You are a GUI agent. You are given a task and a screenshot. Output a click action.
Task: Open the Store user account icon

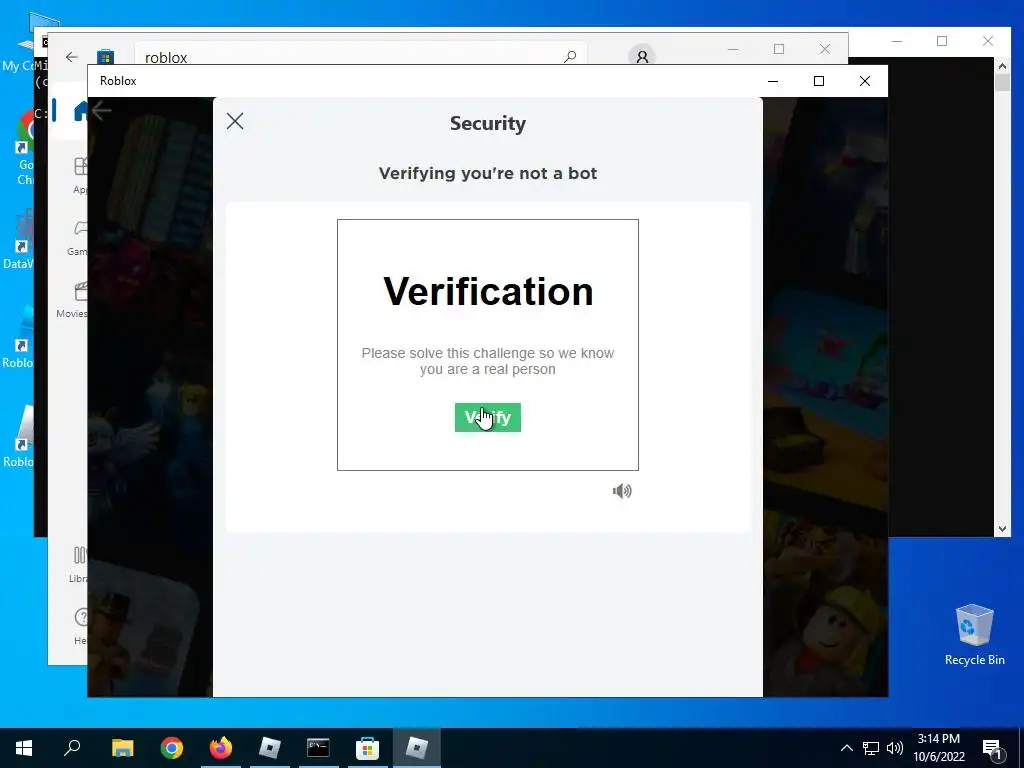pyautogui.click(x=642, y=56)
